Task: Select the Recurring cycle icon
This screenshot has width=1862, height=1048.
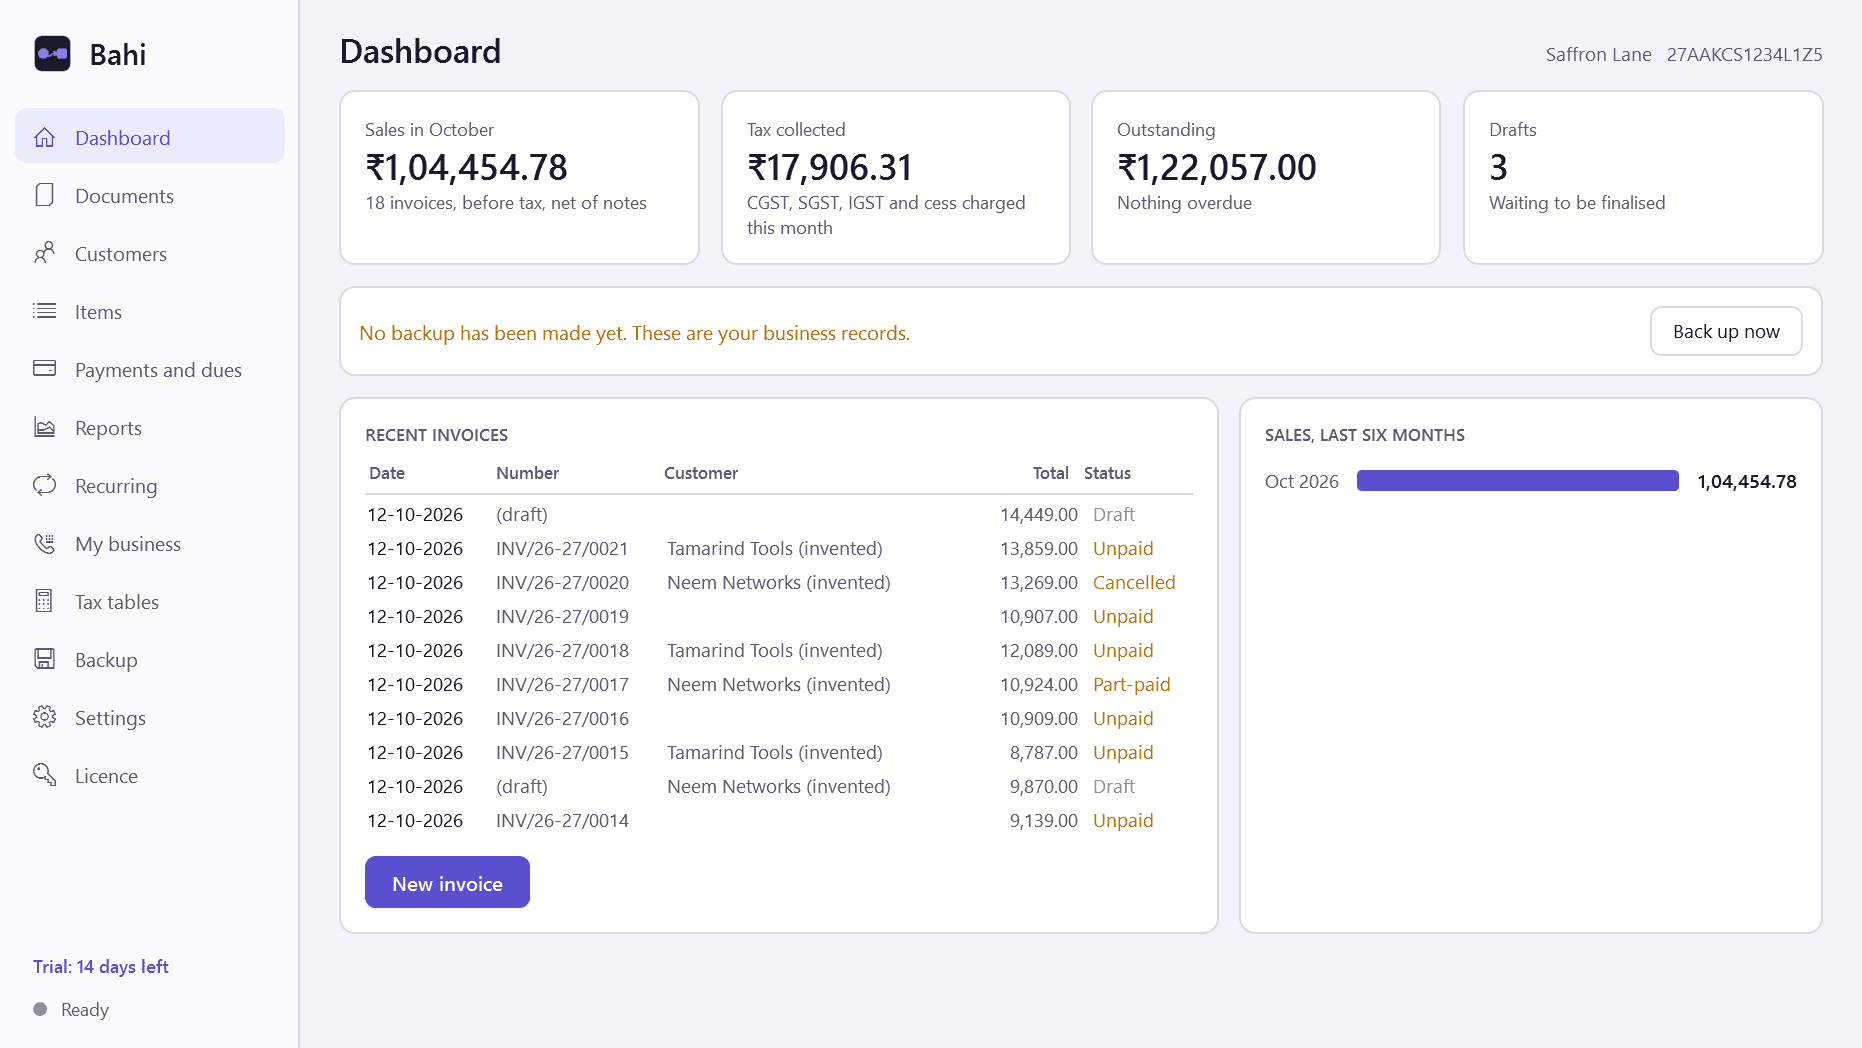Action: point(44,485)
